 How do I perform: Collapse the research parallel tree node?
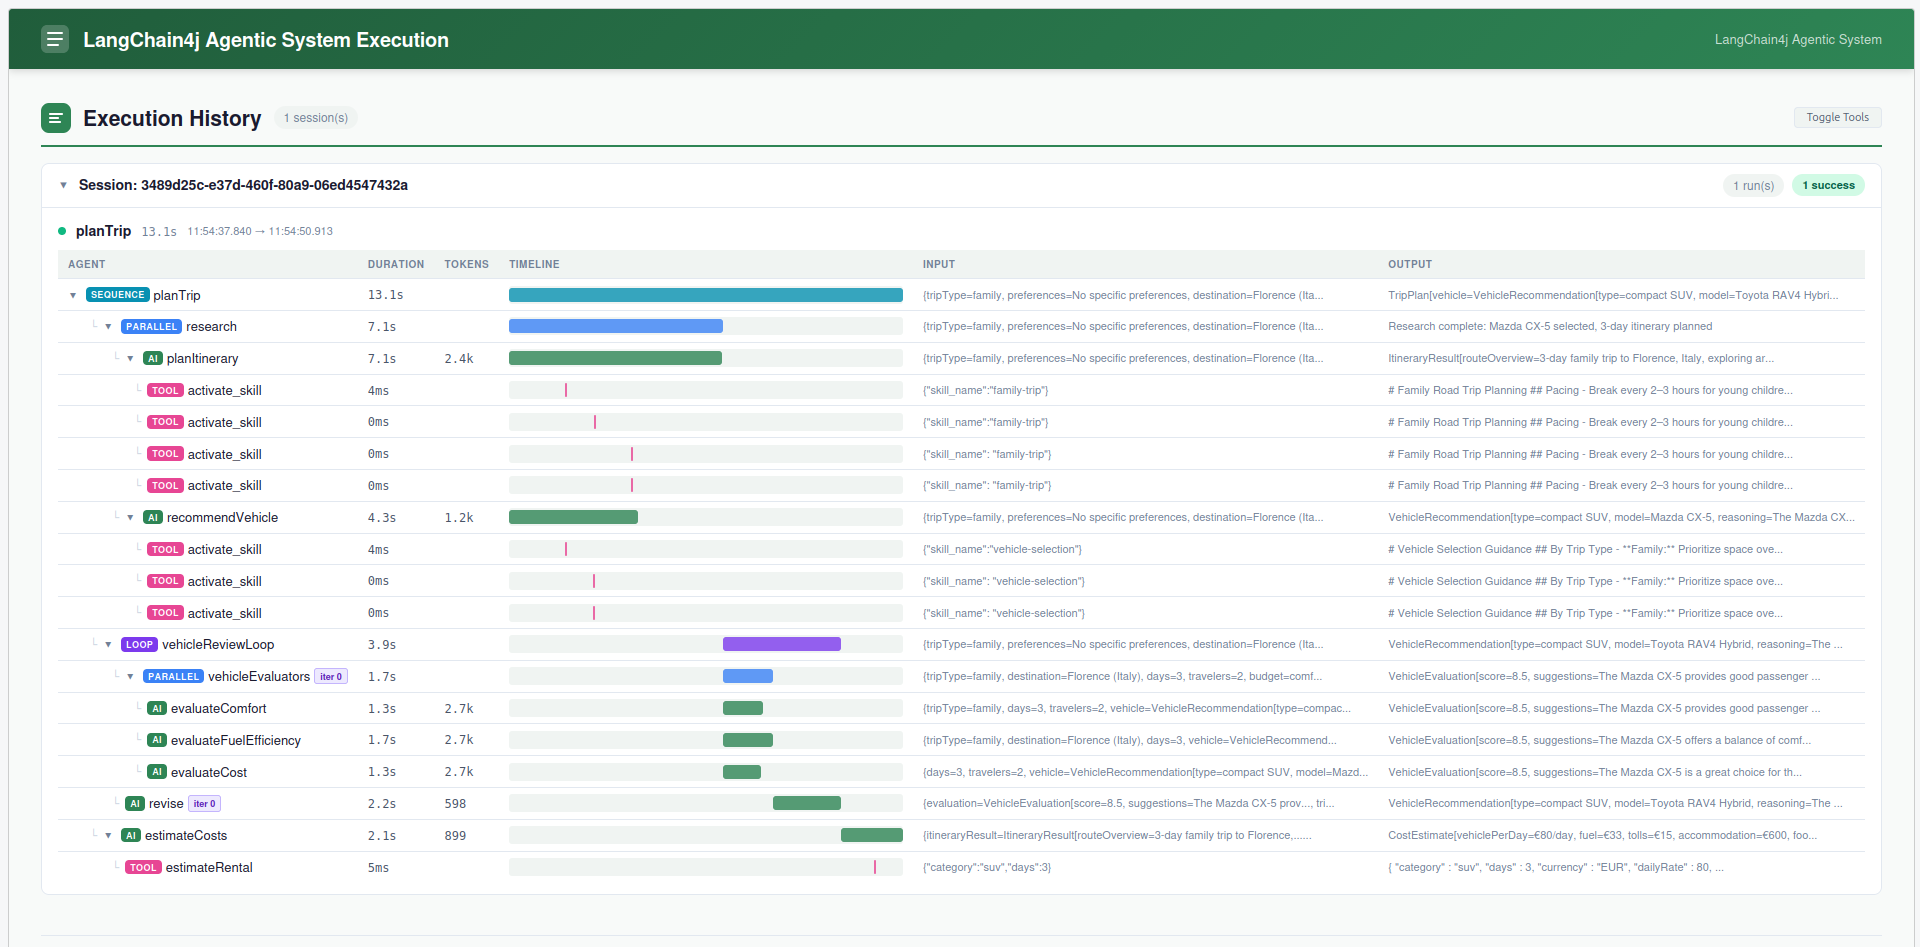click(108, 327)
